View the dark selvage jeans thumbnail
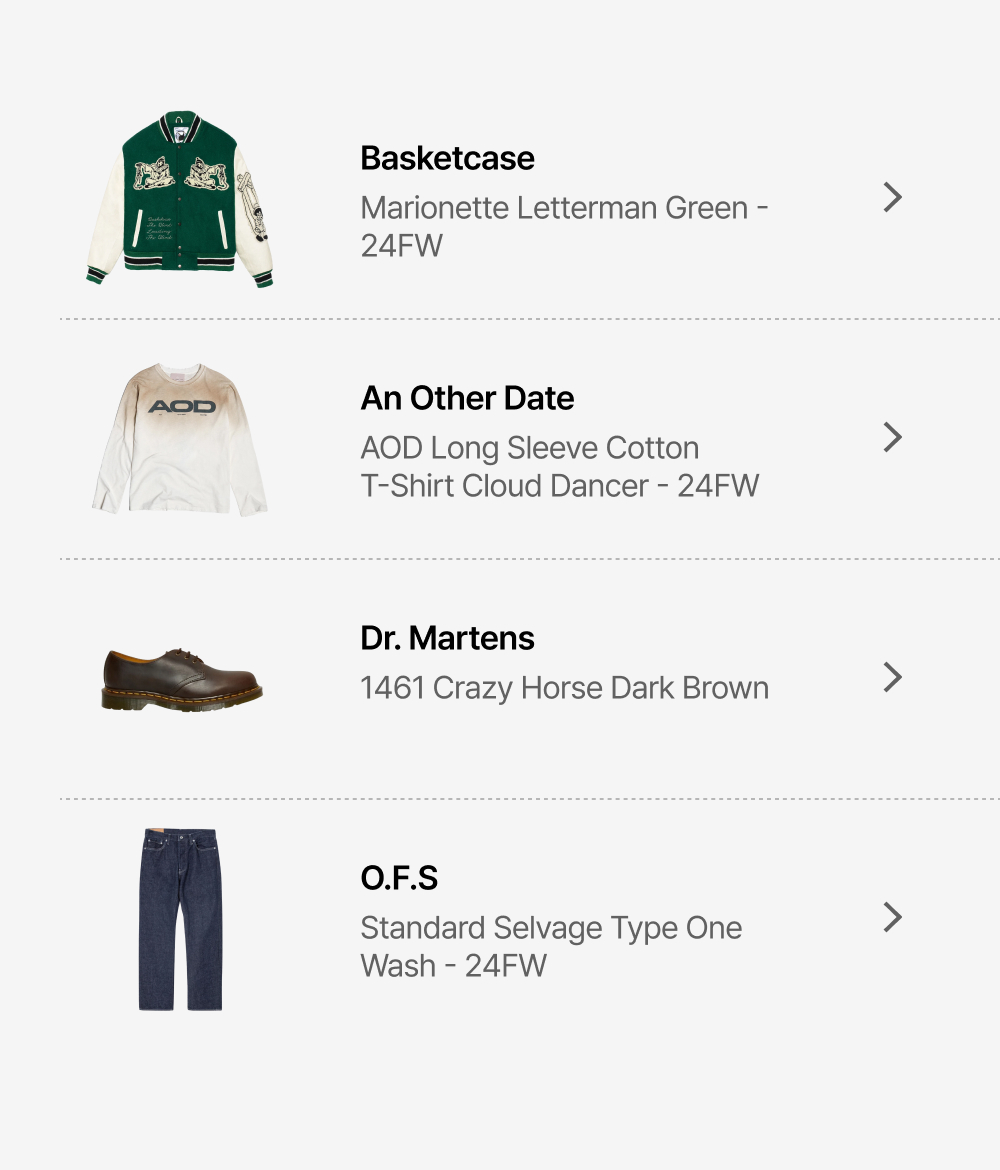 (180, 918)
